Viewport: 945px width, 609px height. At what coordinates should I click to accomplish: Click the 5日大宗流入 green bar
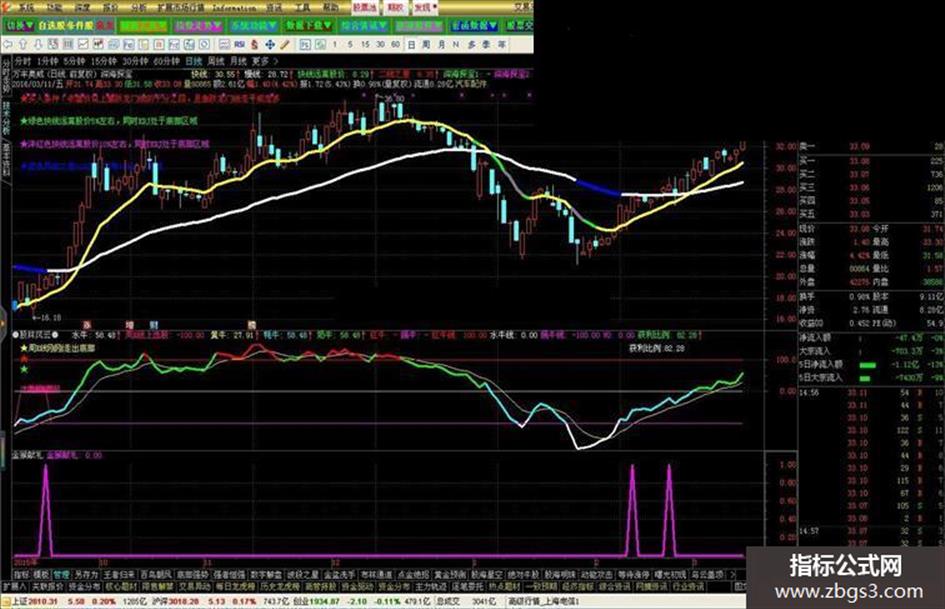click(x=865, y=379)
